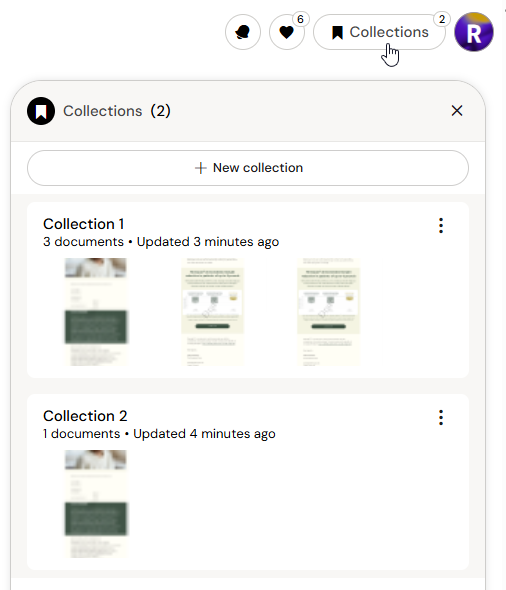Viewport: 506px width, 590px height.
Task: Open second document thumbnail in Collection 1
Action: tap(213, 312)
